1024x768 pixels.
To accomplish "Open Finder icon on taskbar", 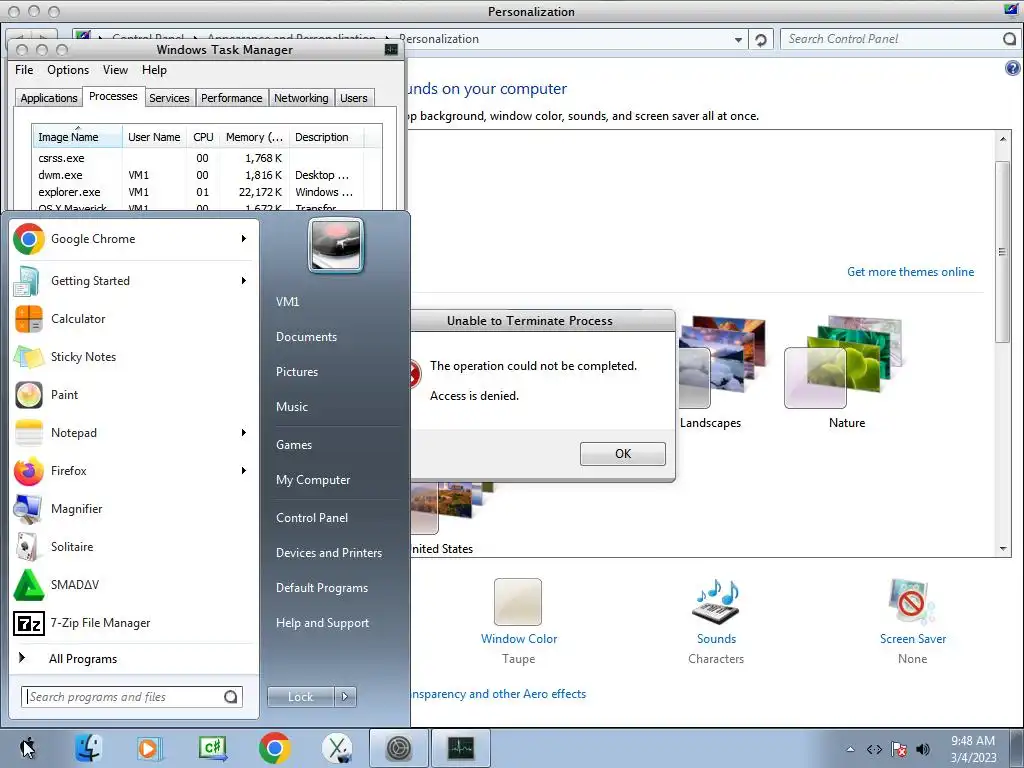I will (88, 748).
